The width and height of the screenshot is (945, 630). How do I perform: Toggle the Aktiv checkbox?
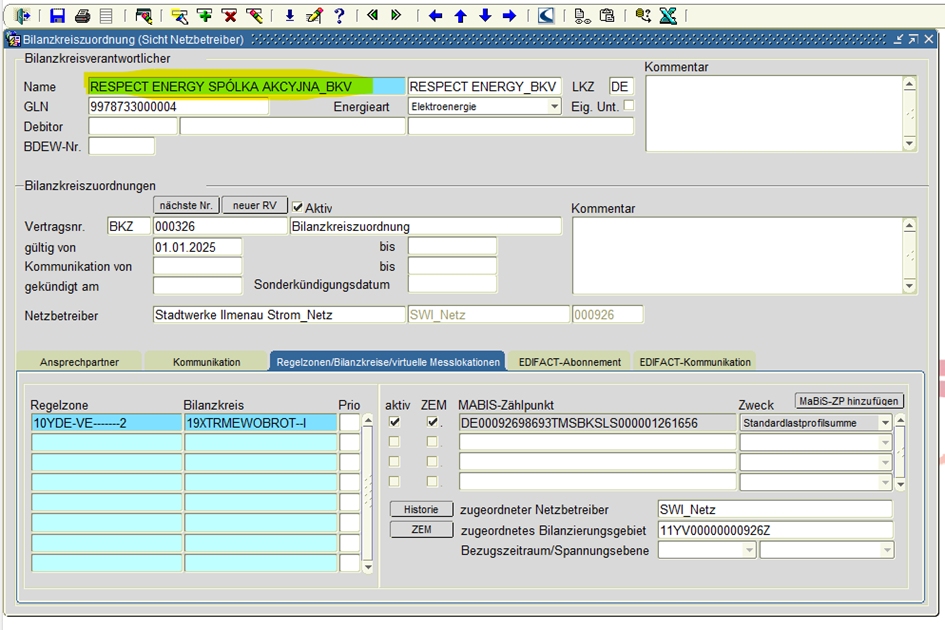tap(298, 207)
